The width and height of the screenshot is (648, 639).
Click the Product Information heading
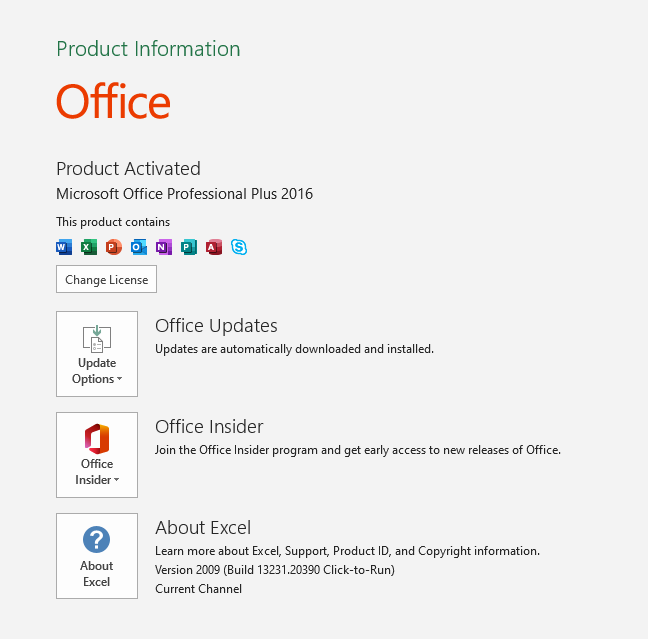click(148, 49)
